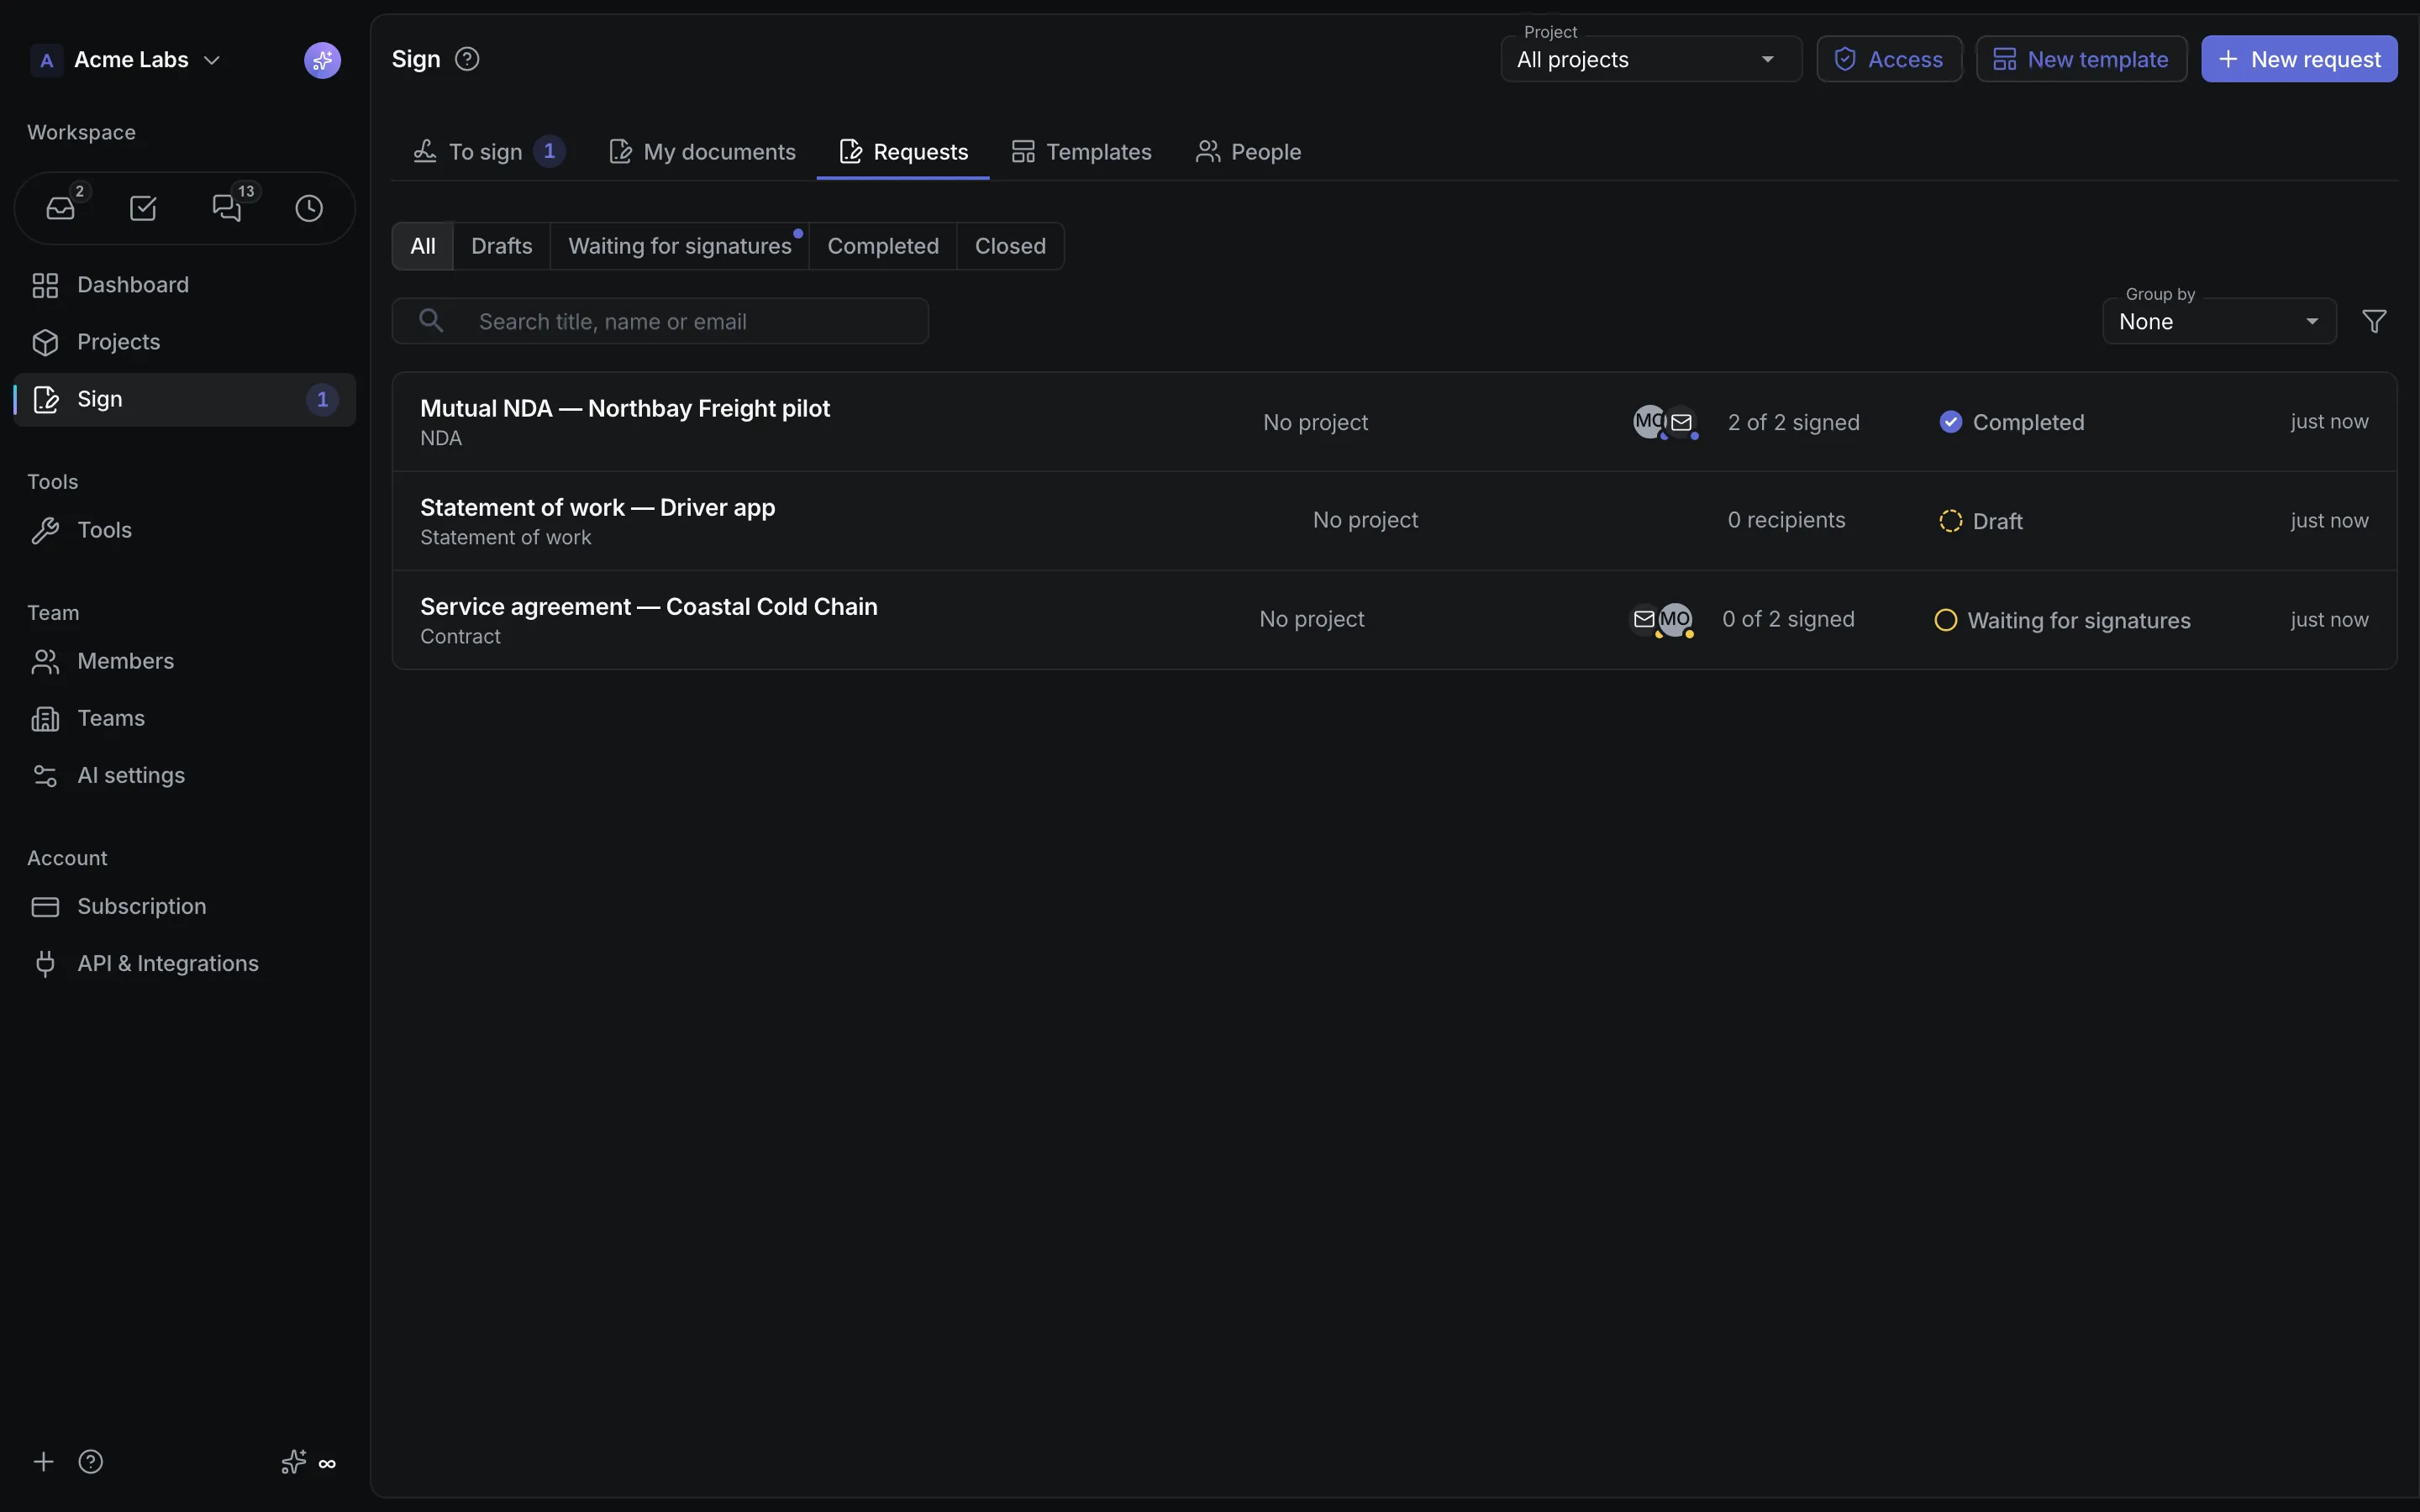Click recipient avatars on Service agreement row
Image resolution: width=2420 pixels, height=1512 pixels.
tap(1662, 620)
